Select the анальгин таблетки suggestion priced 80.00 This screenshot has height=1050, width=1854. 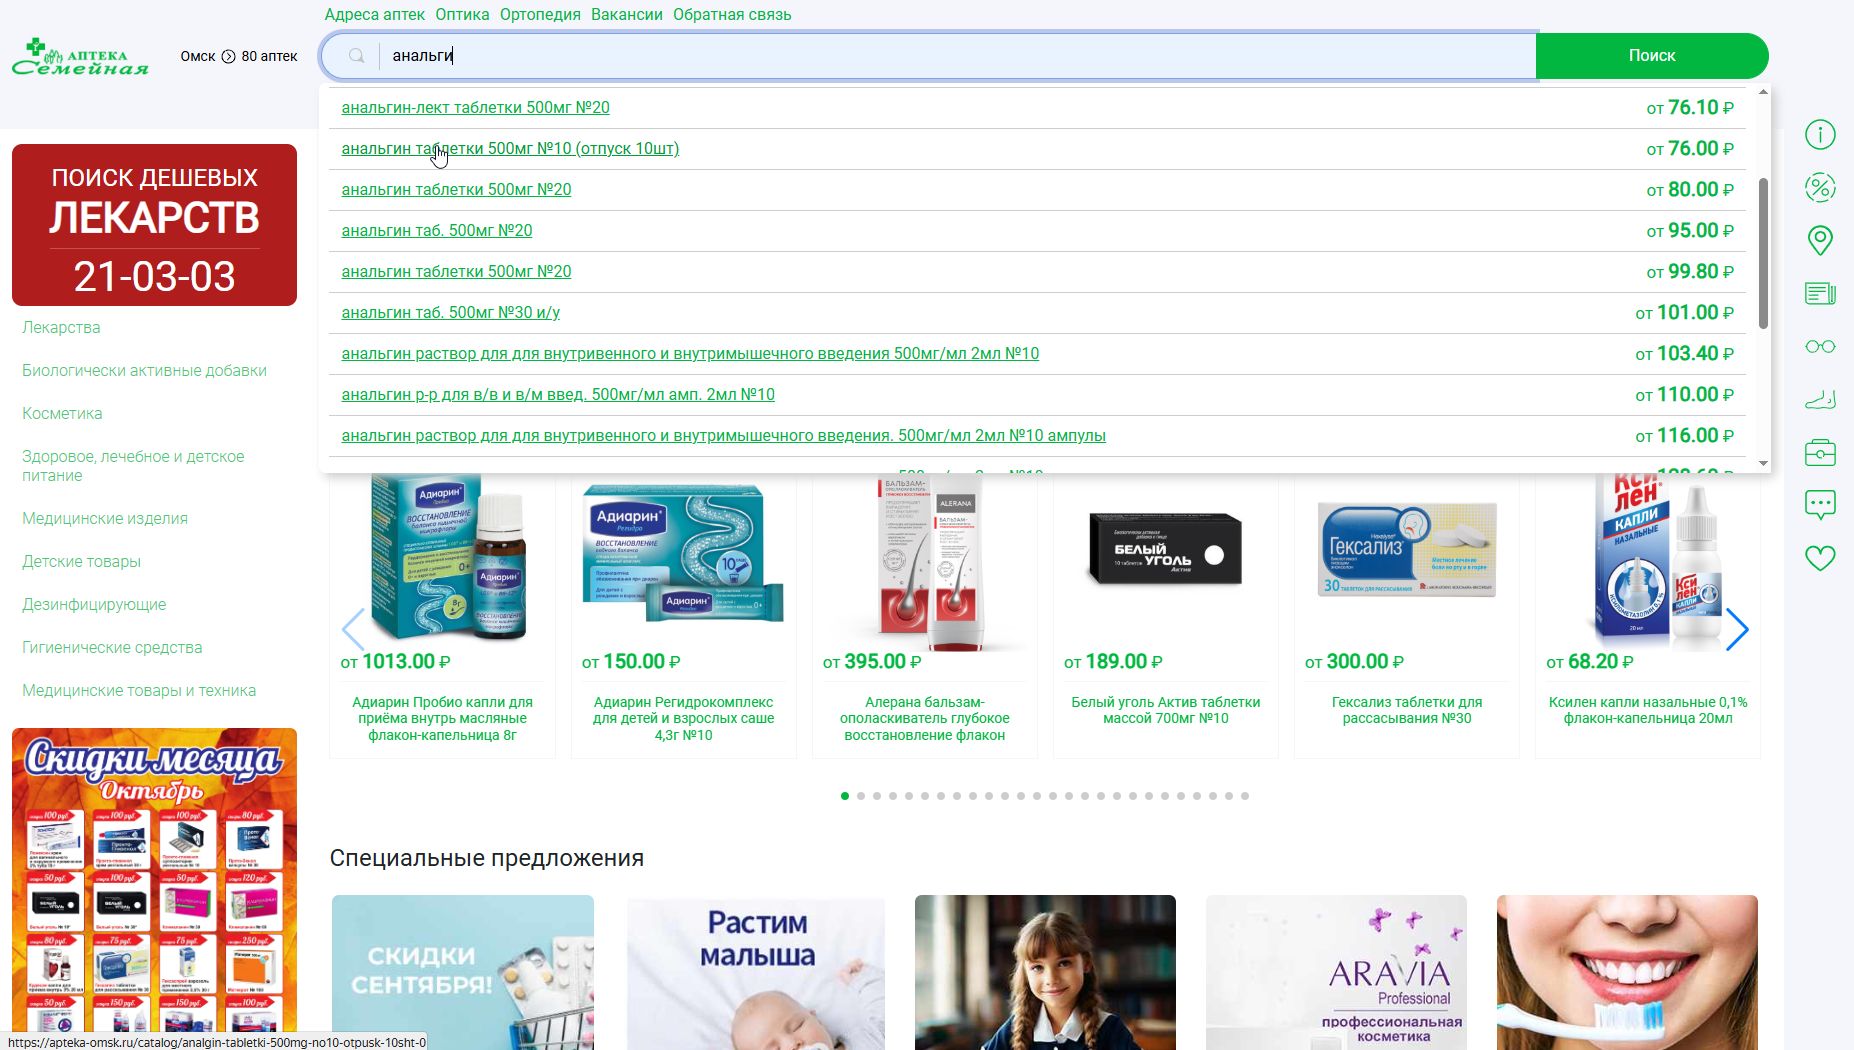tap(456, 189)
